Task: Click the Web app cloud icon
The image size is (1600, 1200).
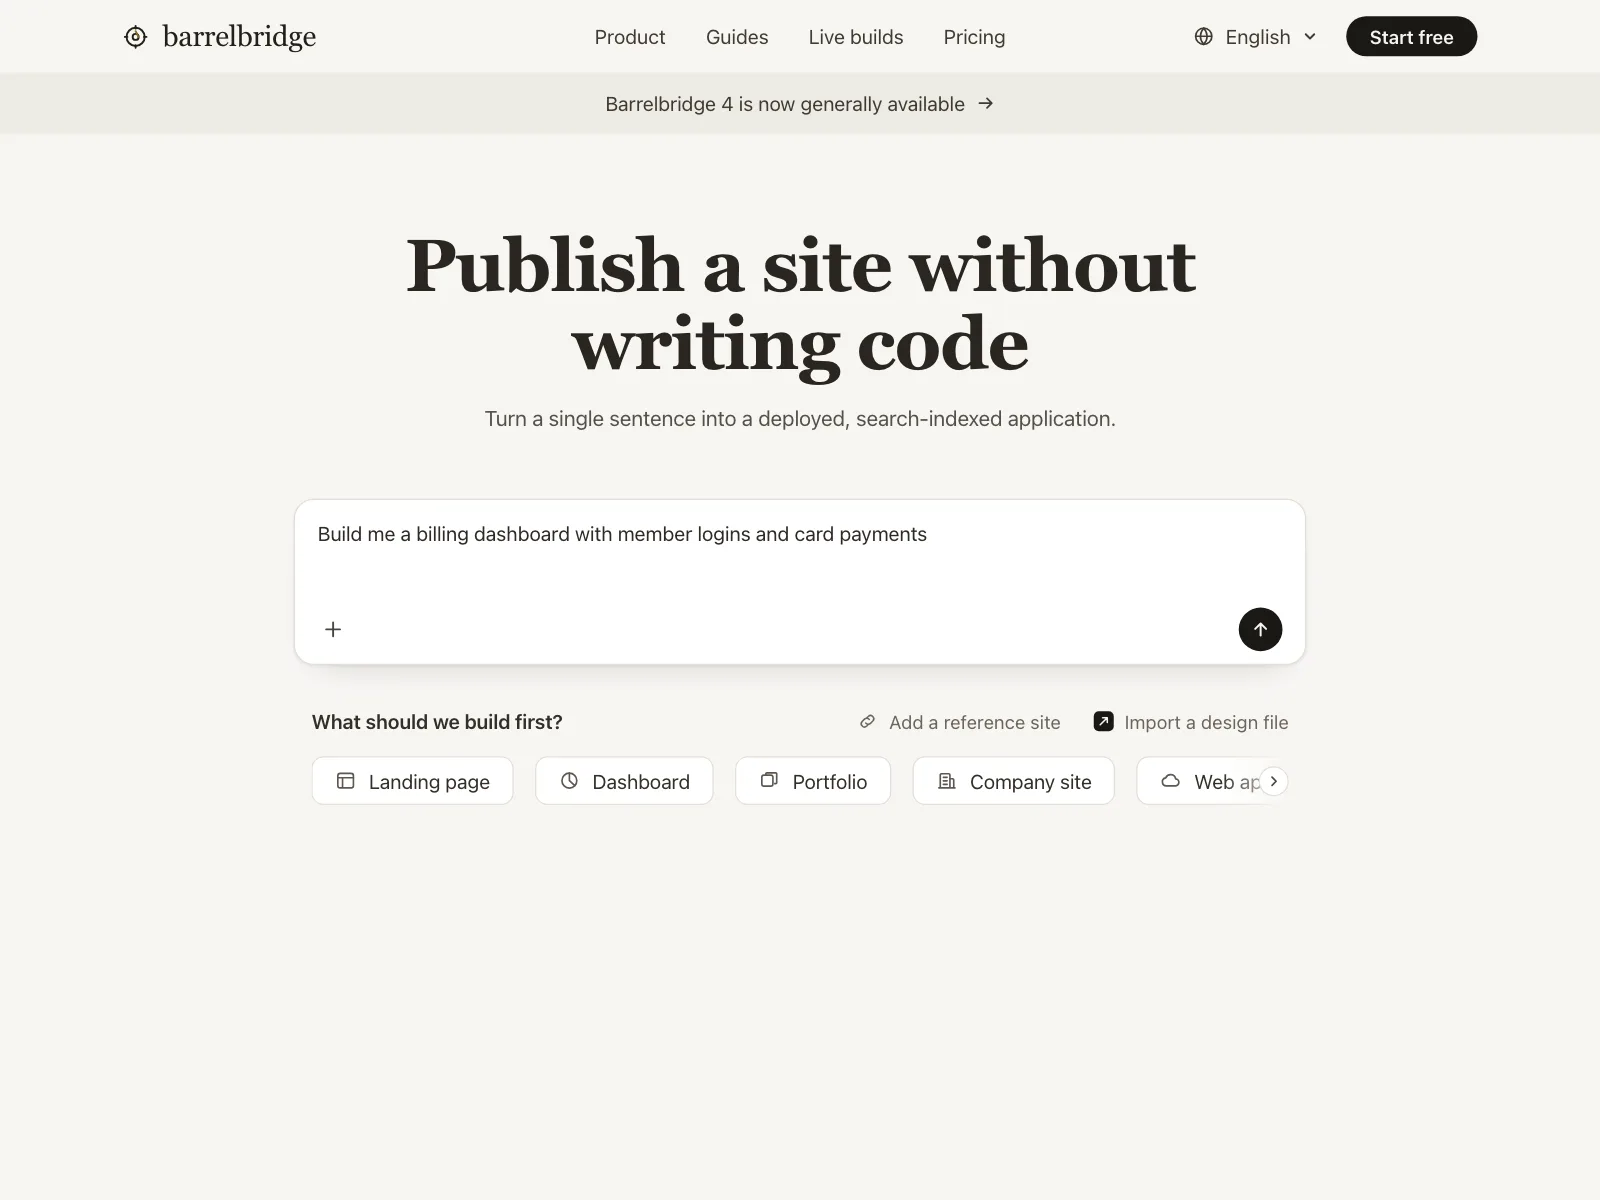Action: (x=1170, y=781)
